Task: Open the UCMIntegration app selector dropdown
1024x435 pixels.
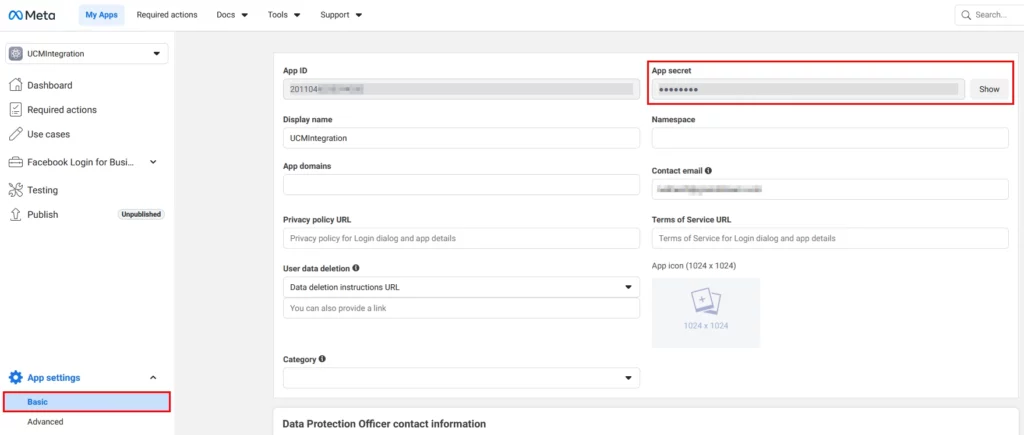Action: point(86,54)
